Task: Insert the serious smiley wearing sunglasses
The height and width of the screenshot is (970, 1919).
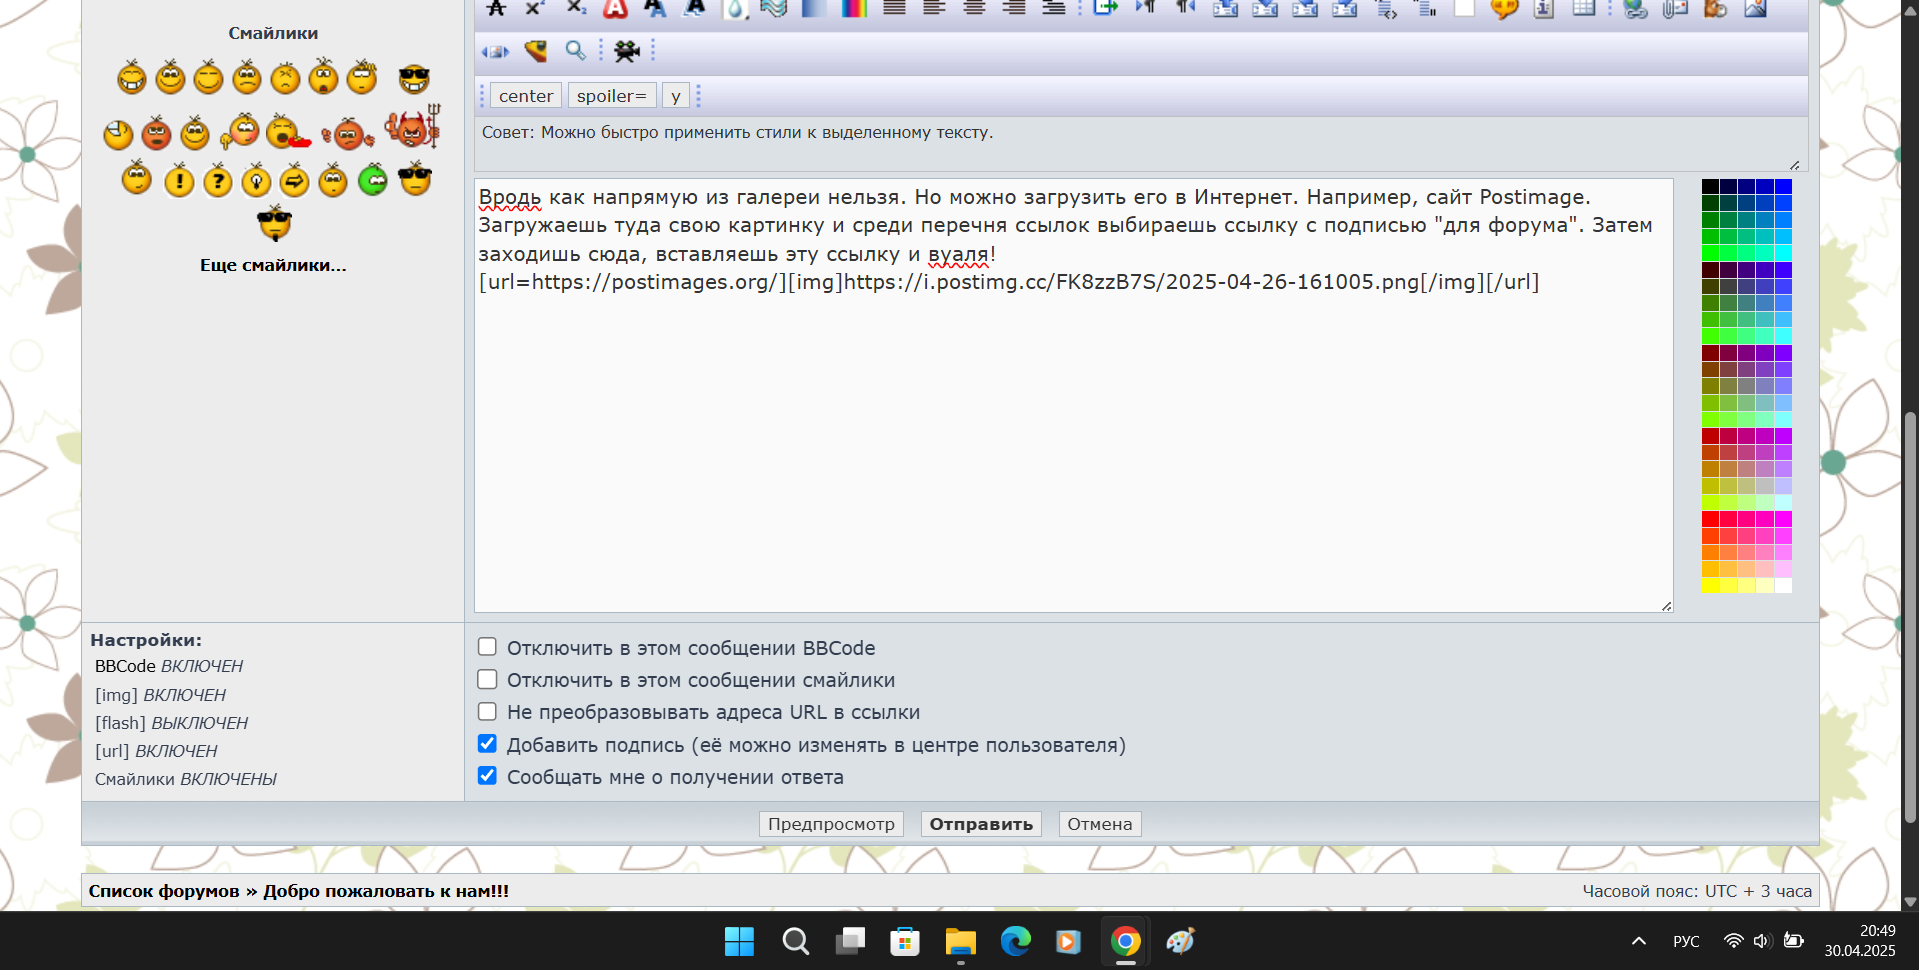Action: pyautogui.click(x=415, y=177)
